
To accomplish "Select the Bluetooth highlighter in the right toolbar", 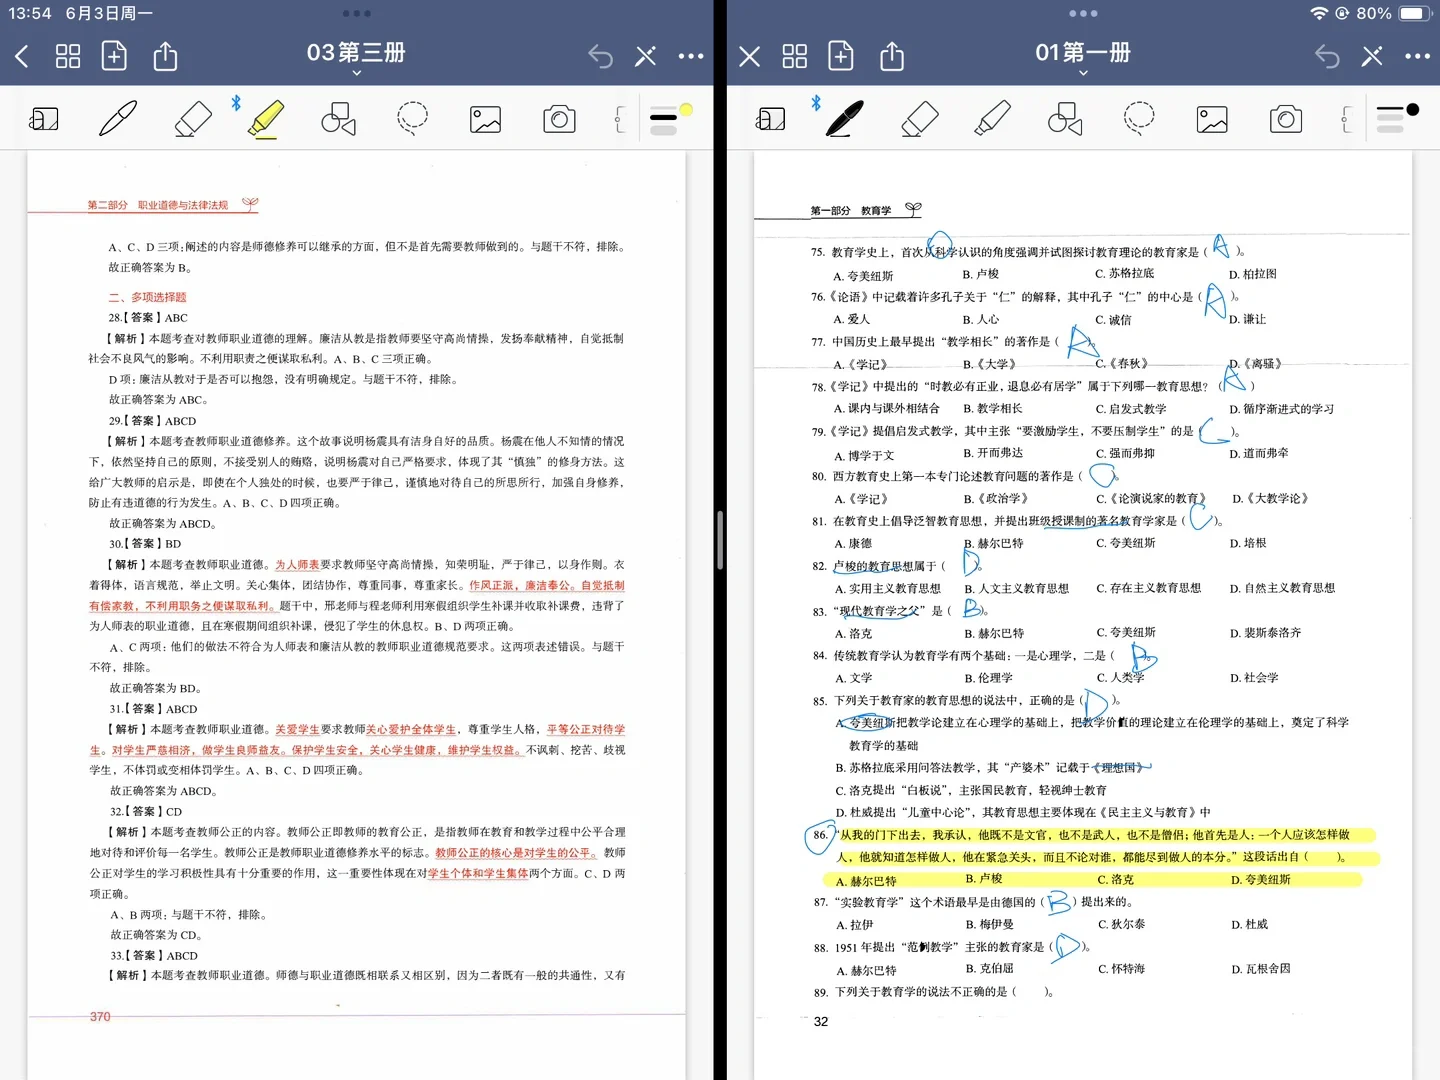I will point(990,118).
